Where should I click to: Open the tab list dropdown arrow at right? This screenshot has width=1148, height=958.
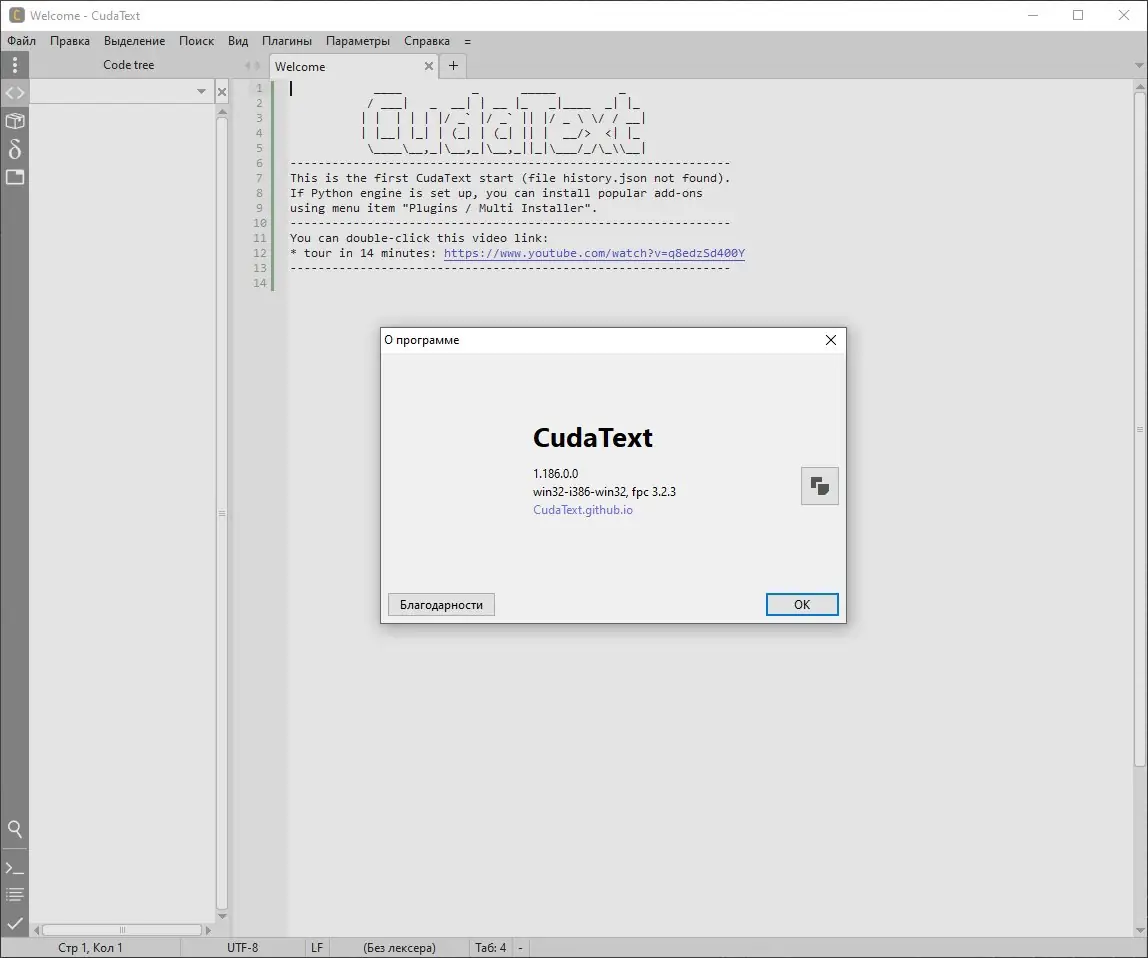1138,66
